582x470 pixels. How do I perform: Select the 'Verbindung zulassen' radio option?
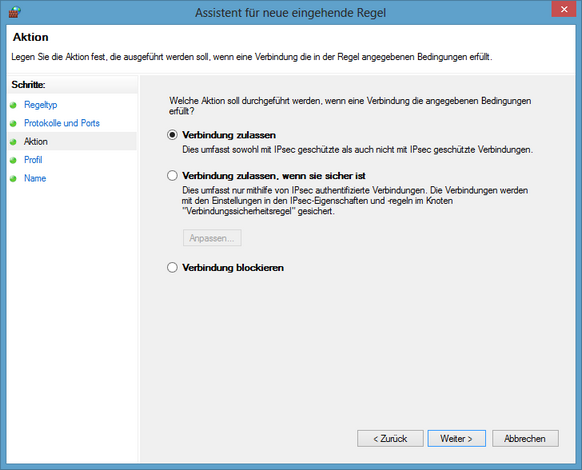[172, 135]
